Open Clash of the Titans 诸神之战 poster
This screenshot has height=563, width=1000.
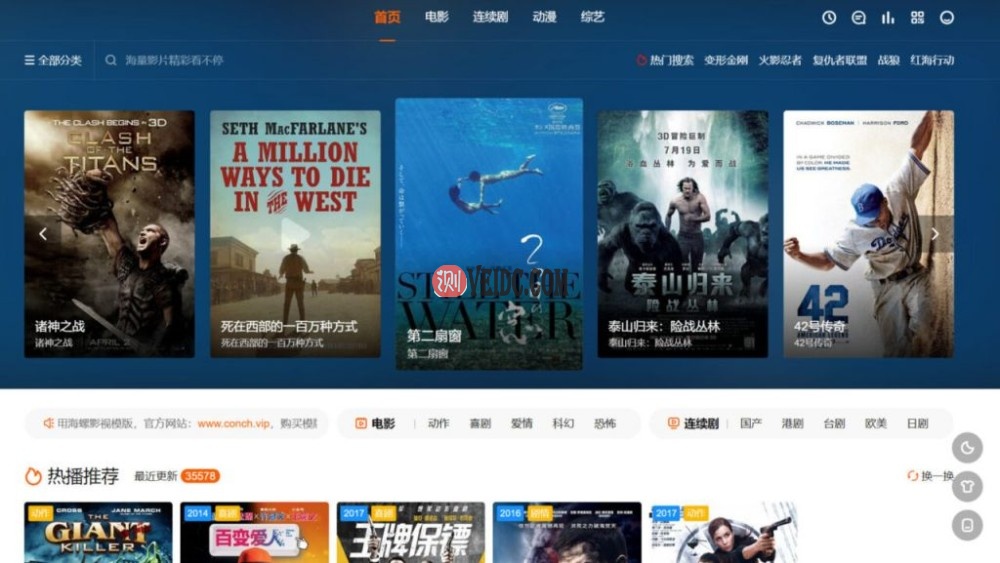[x=109, y=233]
